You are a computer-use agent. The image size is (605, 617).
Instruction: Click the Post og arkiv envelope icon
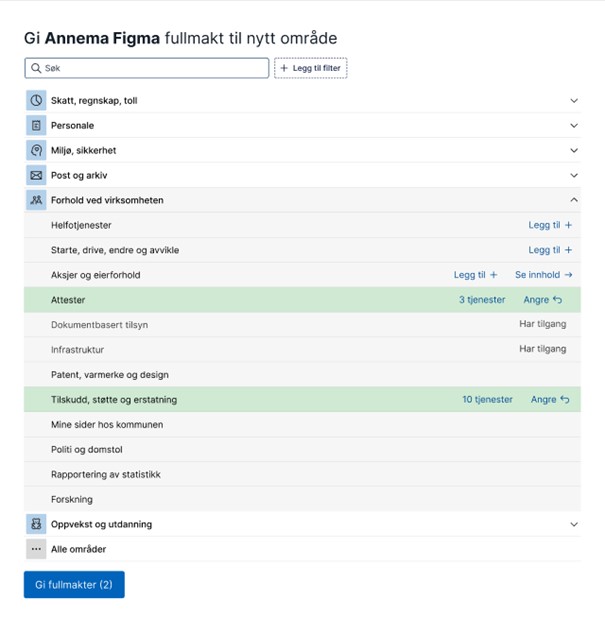36,176
